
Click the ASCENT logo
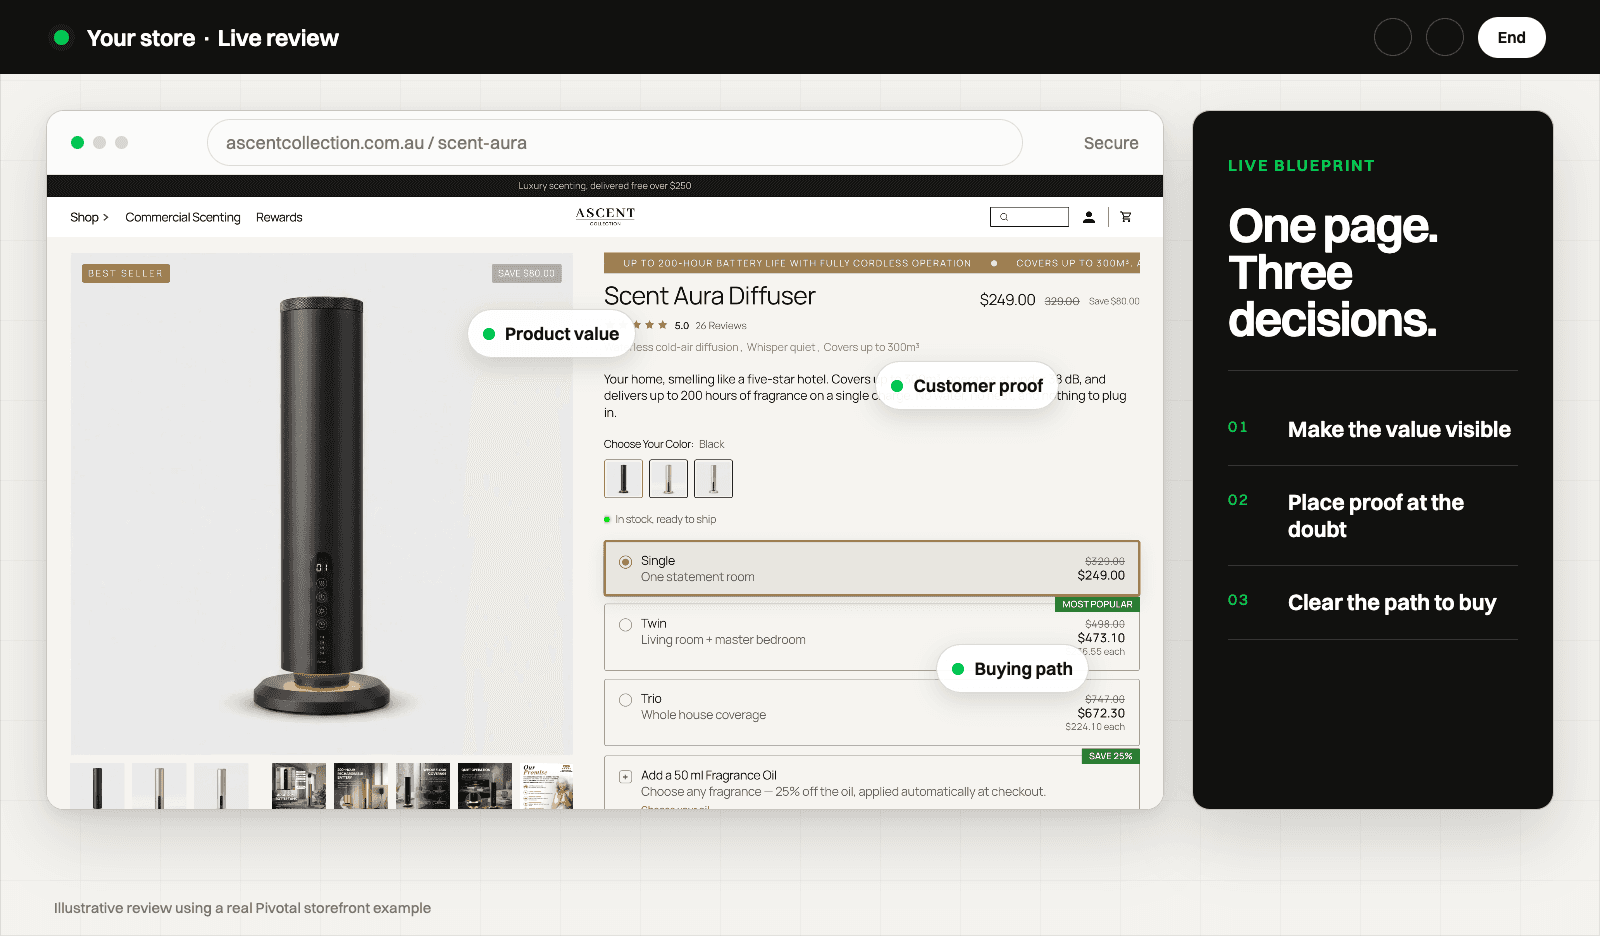[605, 215]
